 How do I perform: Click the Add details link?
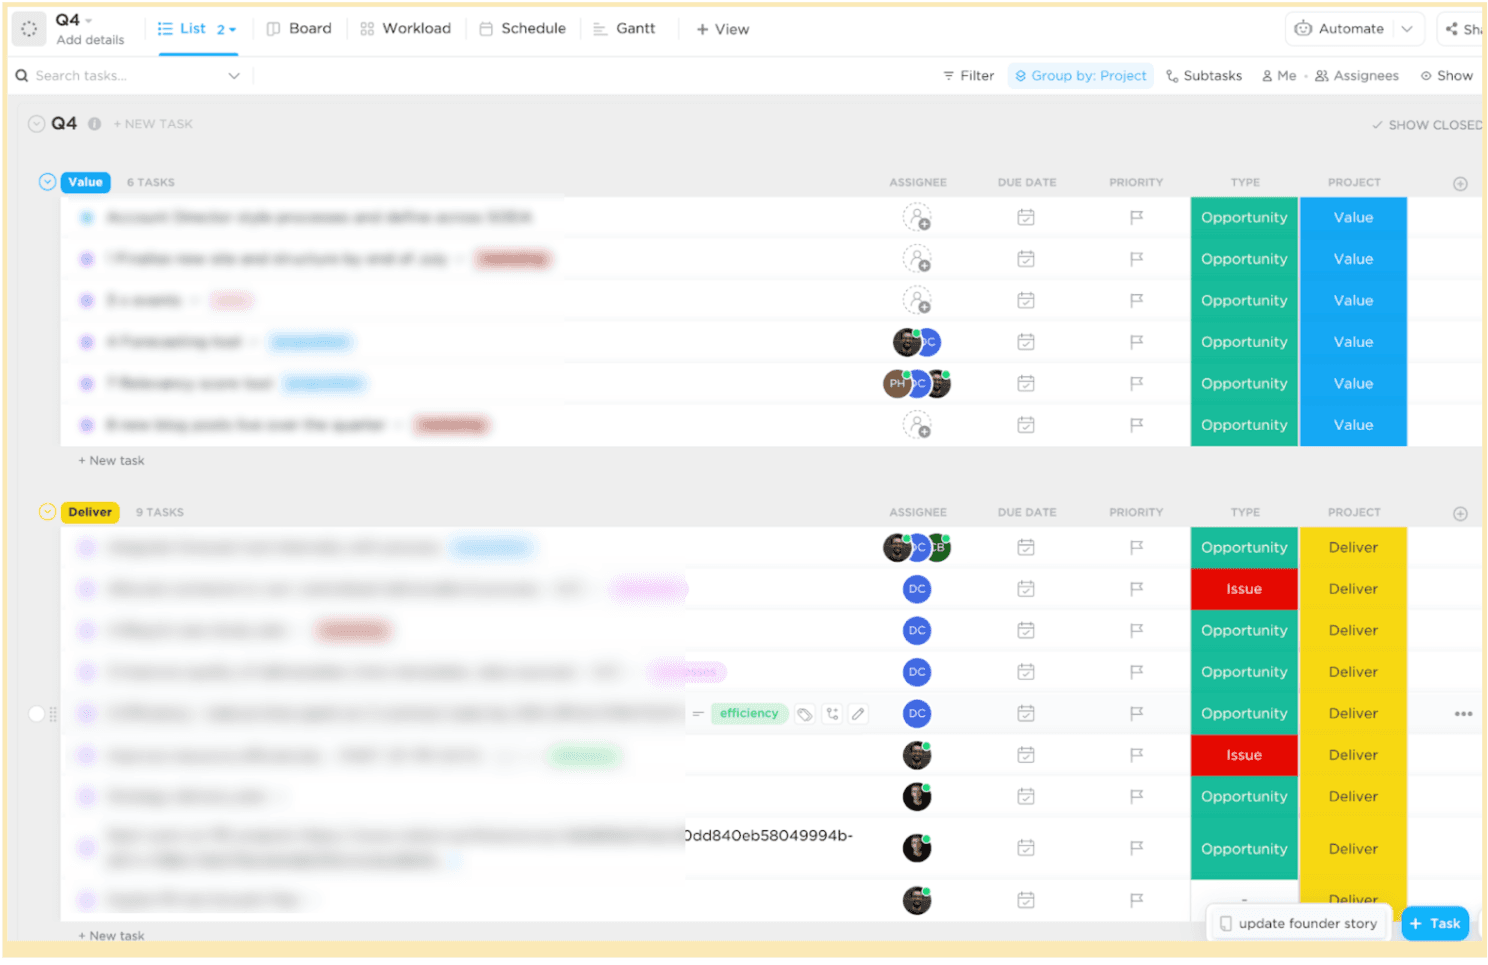pos(90,40)
